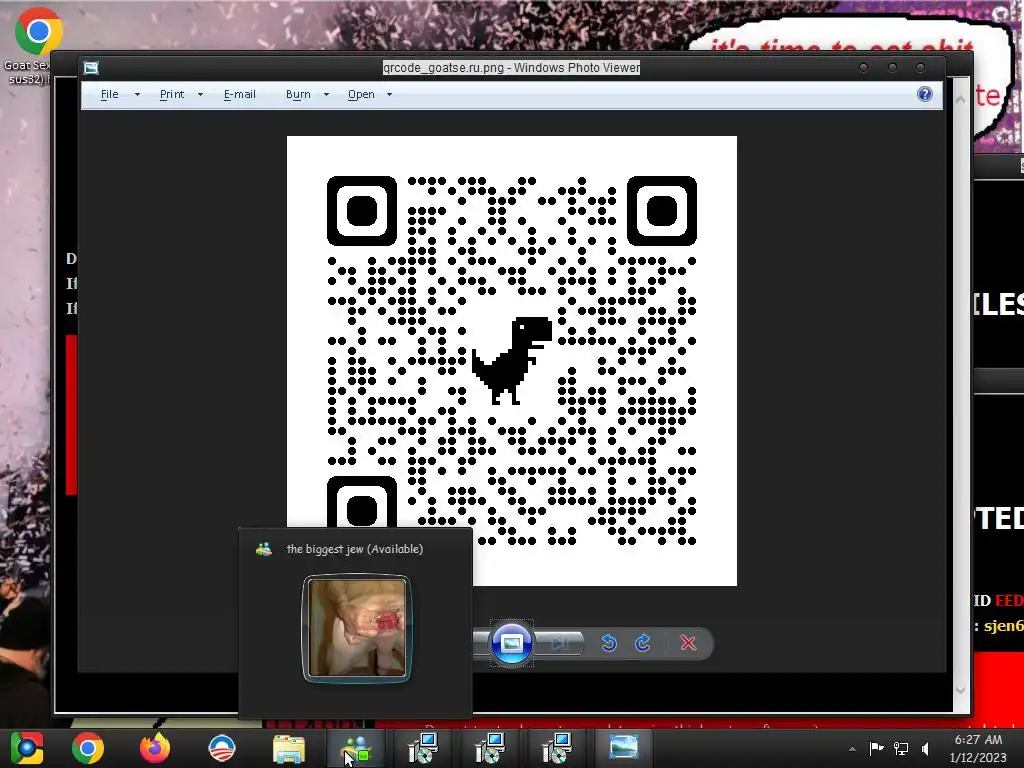Click the QR code image
Viewport: 1024px width, 768px height.
click(x=512, y=360)
